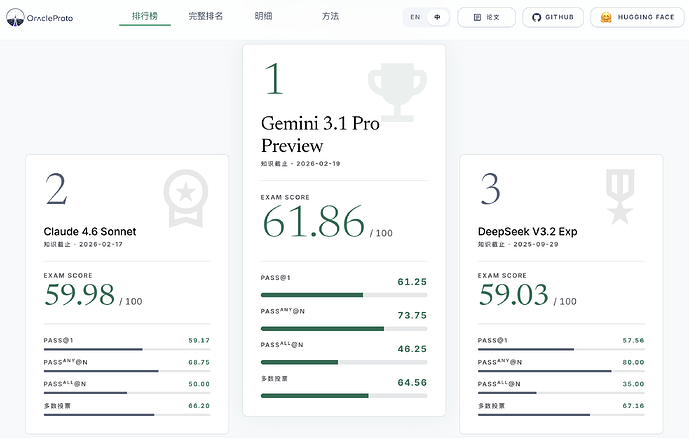689x438 pixels.
Task: Click the 57.56 value on DeepSeek card
Action: [633, 340]
